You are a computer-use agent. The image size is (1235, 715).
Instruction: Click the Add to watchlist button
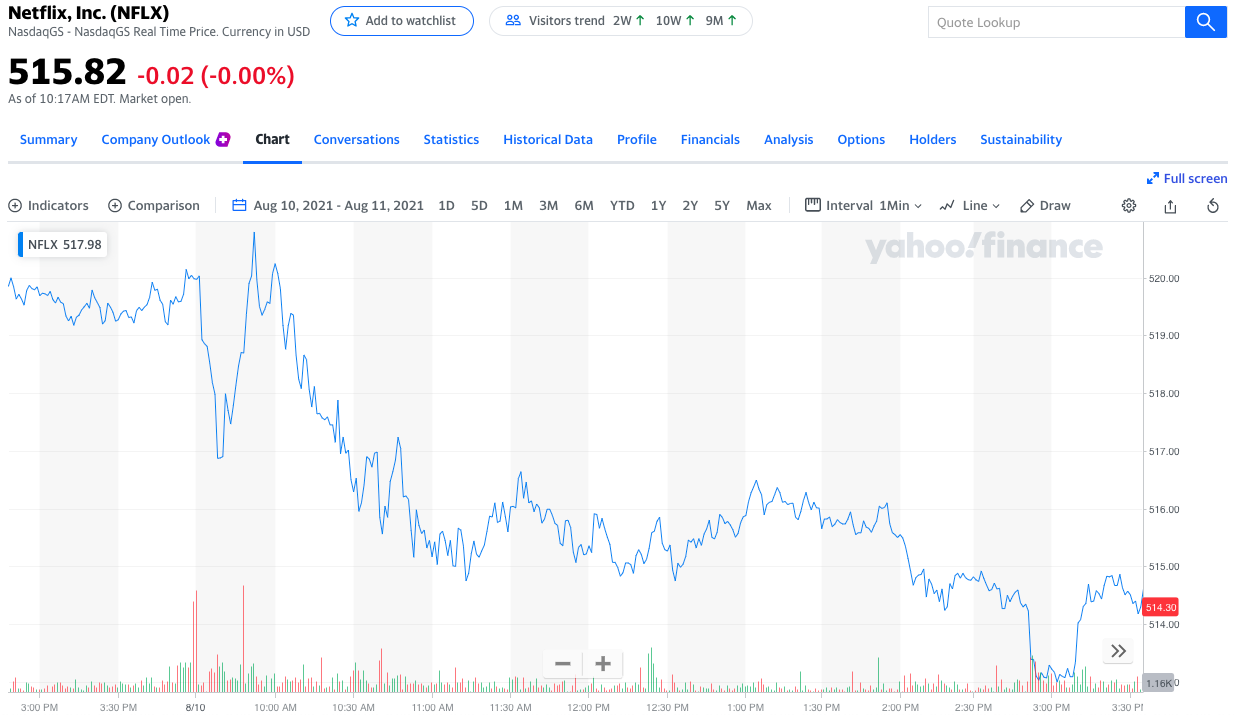tap(402, 20)
